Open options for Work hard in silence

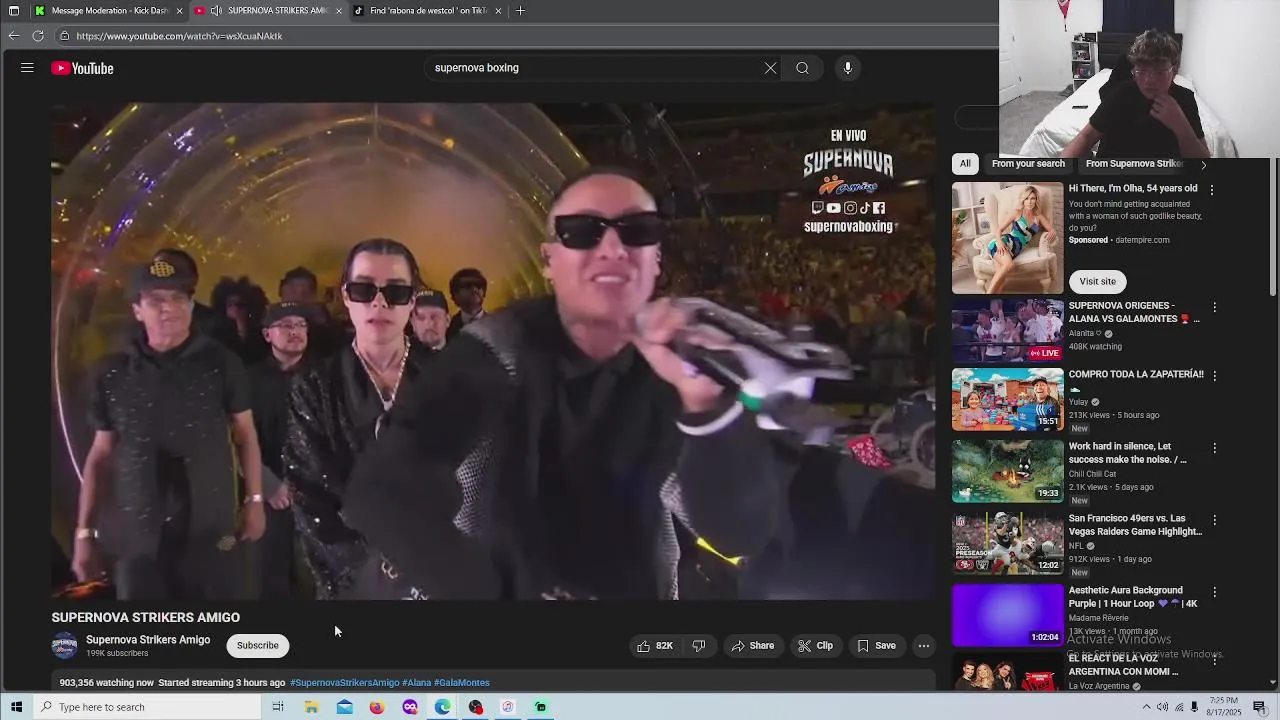click(x=1215, y=448)
